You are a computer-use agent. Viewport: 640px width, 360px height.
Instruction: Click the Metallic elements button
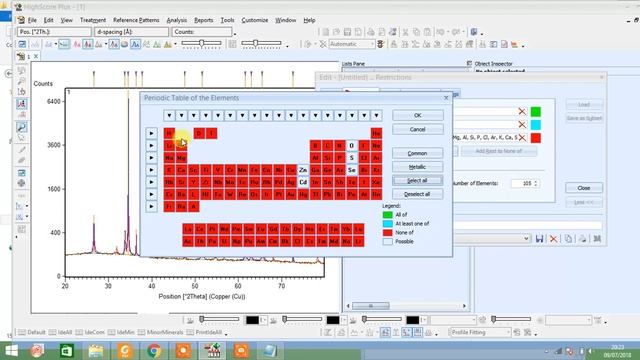point(418,167)
